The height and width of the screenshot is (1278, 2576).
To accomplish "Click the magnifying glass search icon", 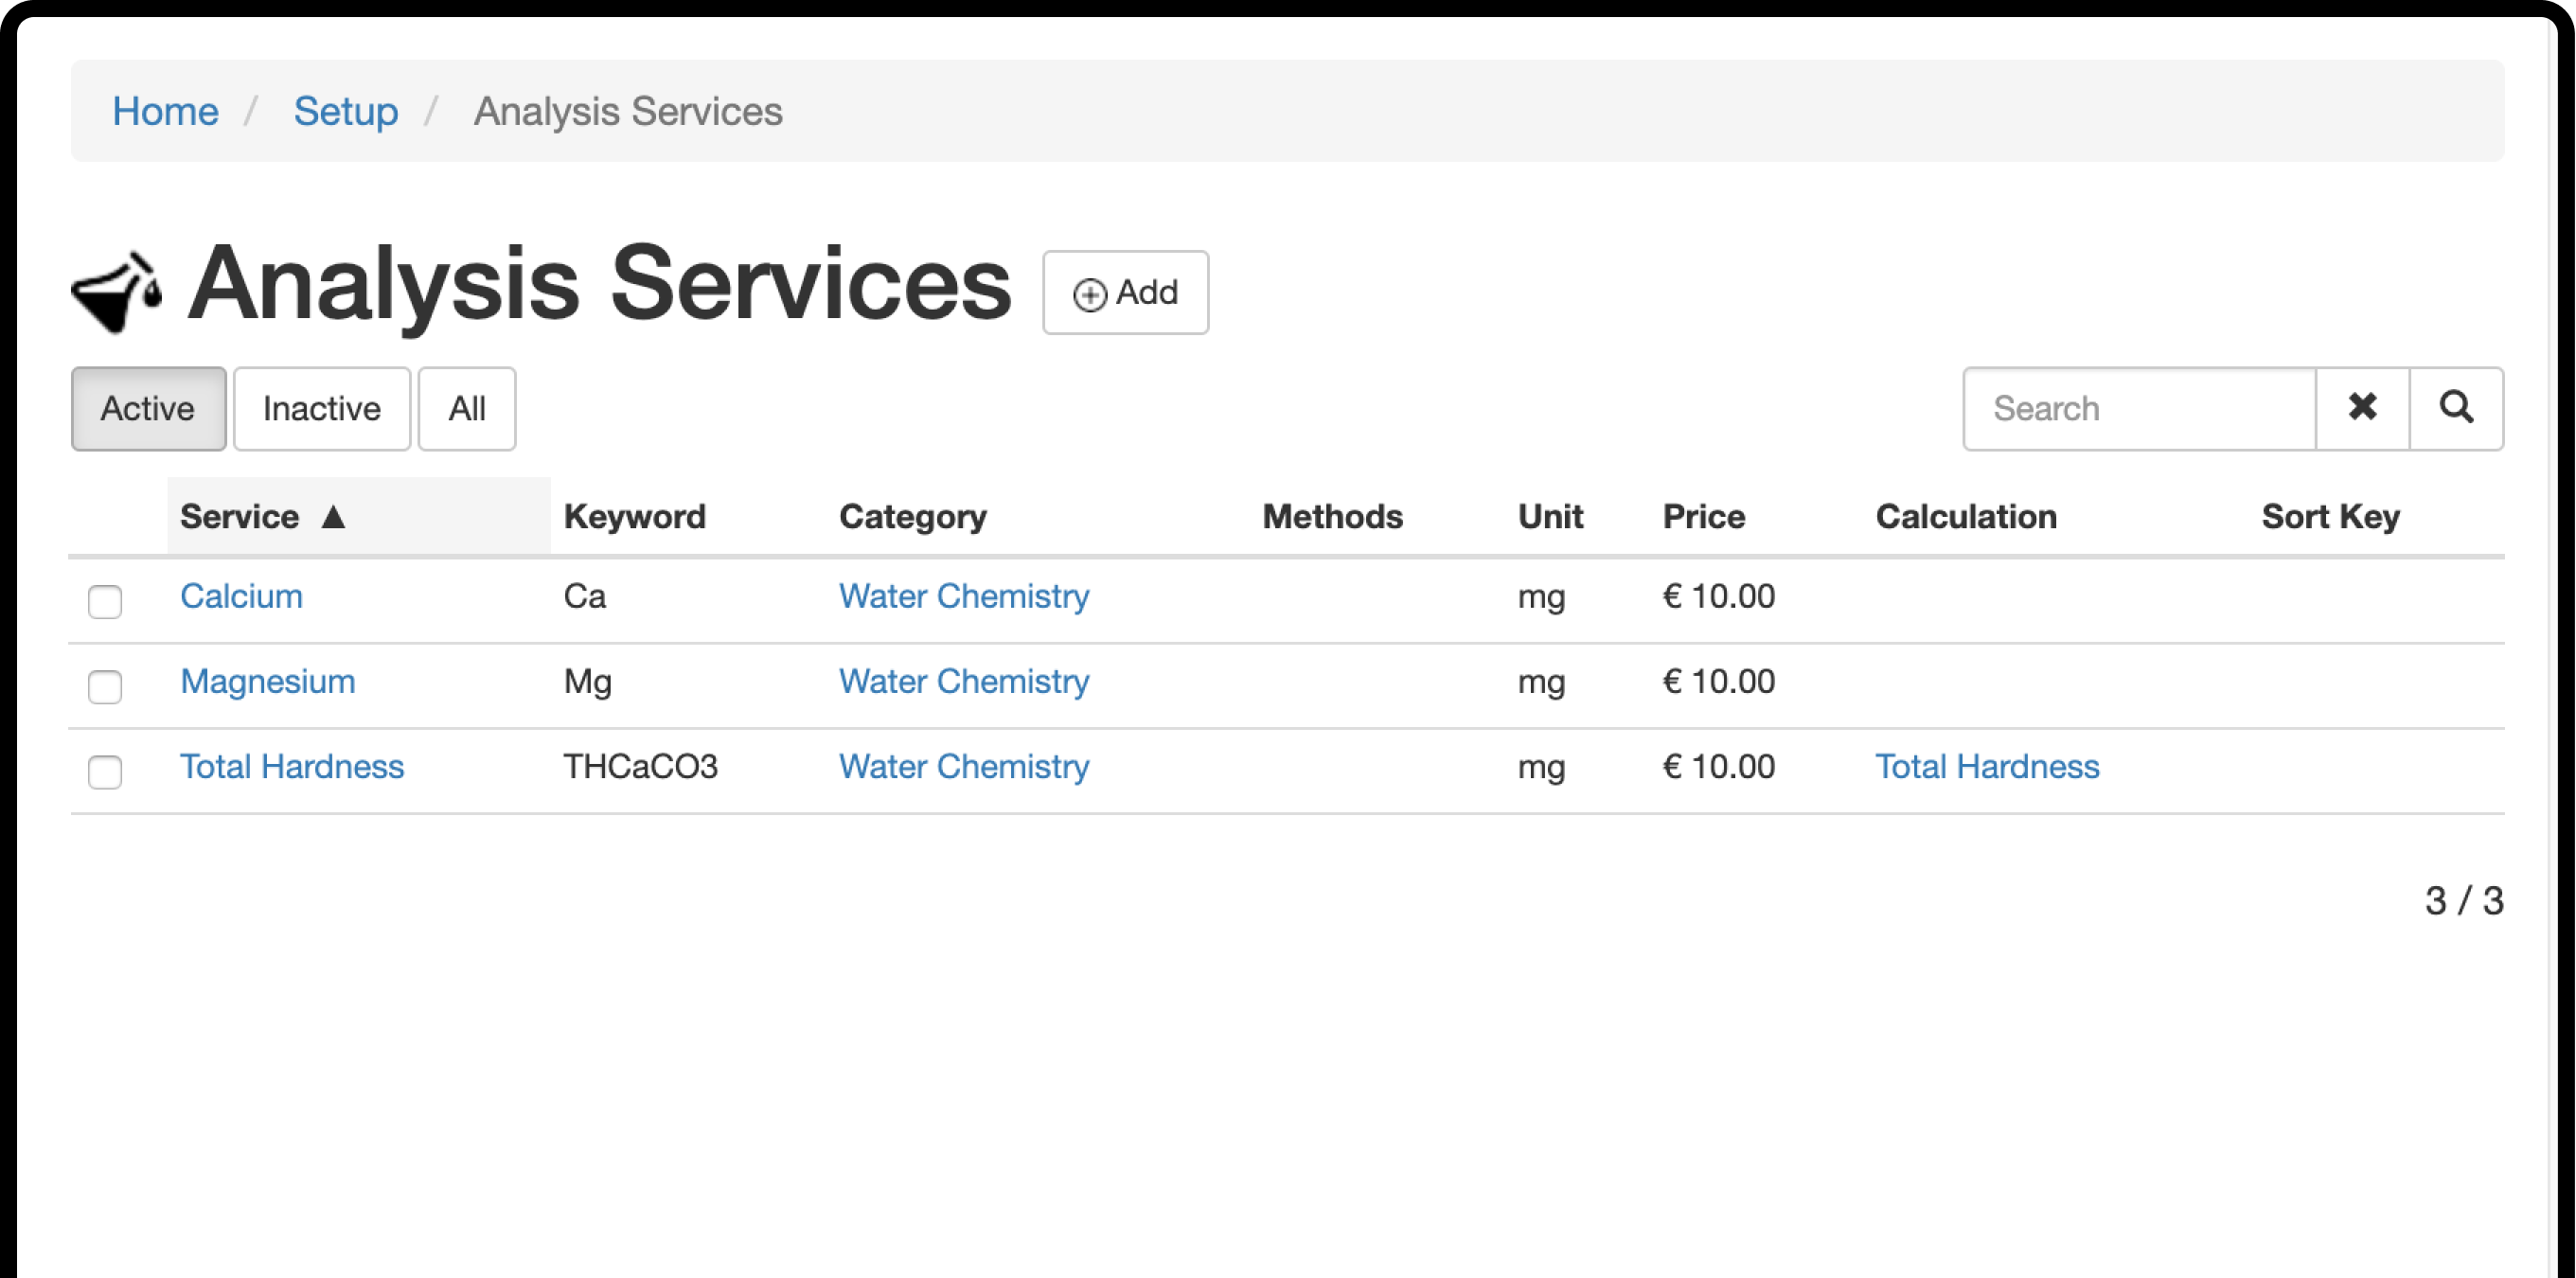I will [x=2456, y=408].
